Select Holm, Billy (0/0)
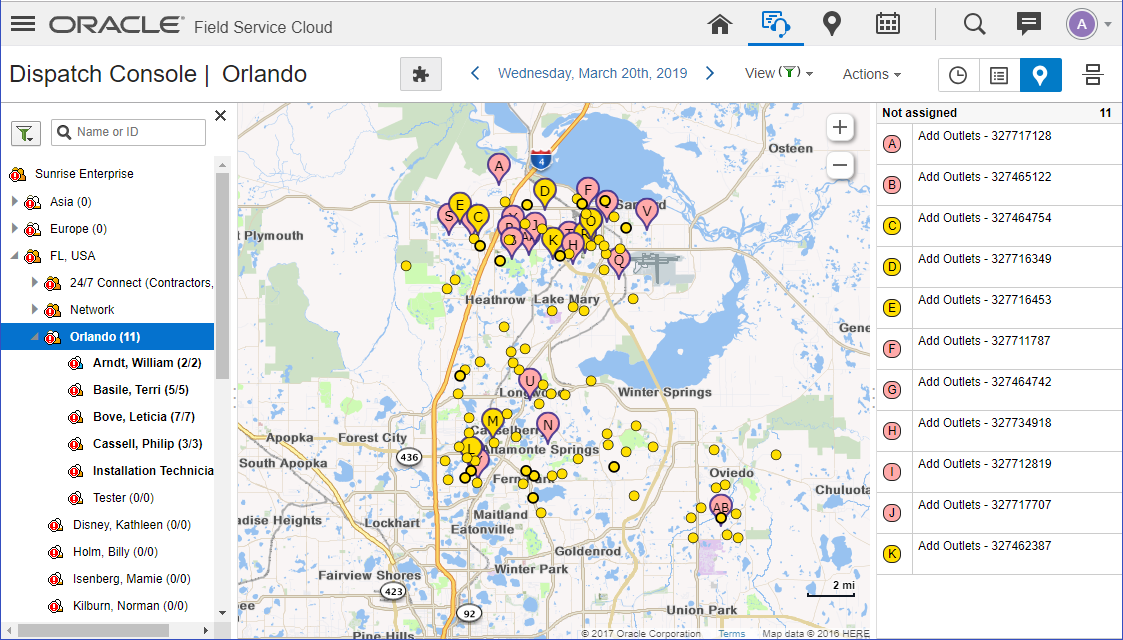1123x640 pixels. pyautogui.click(x=115, y=552)
